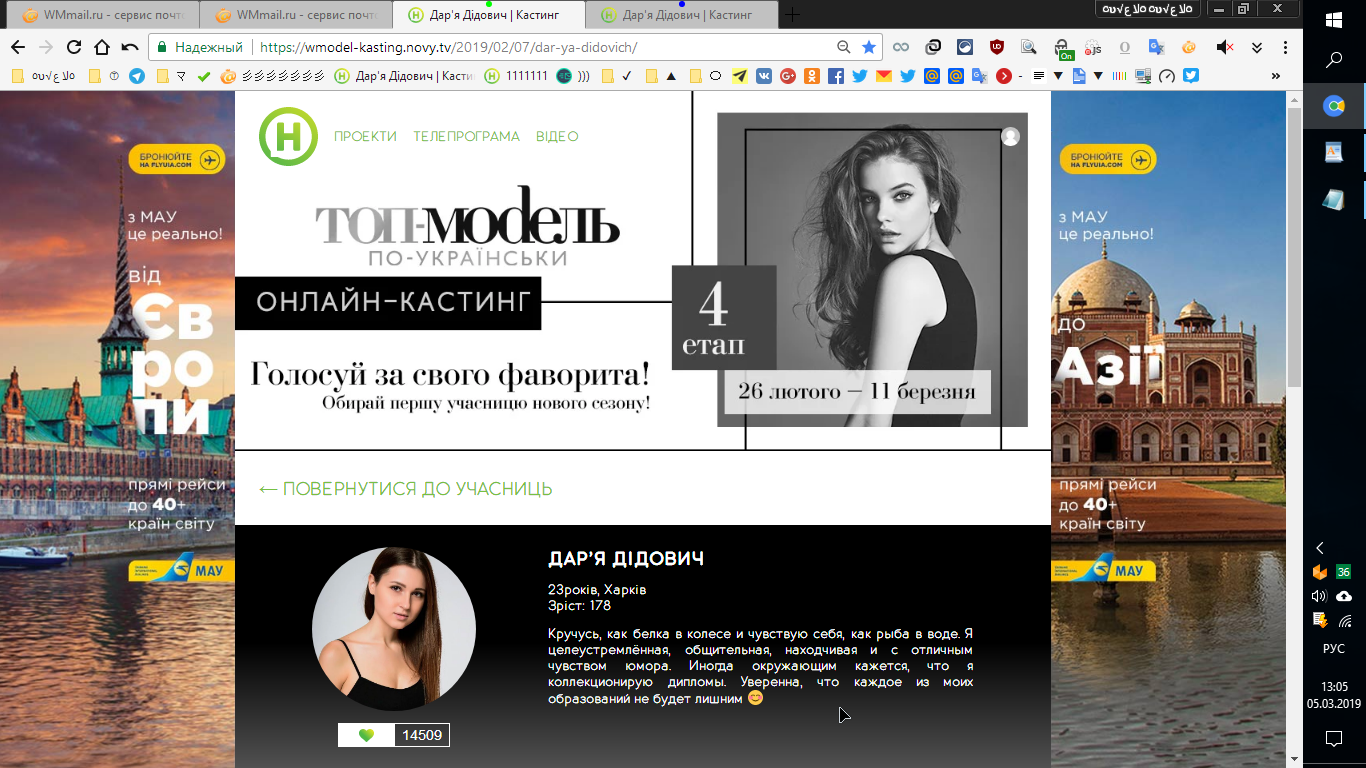The height and width of the screenshot is (768, 1366).
Task: Click the page vertical scrollbar thumb
Action: [x=1294, y=246]
